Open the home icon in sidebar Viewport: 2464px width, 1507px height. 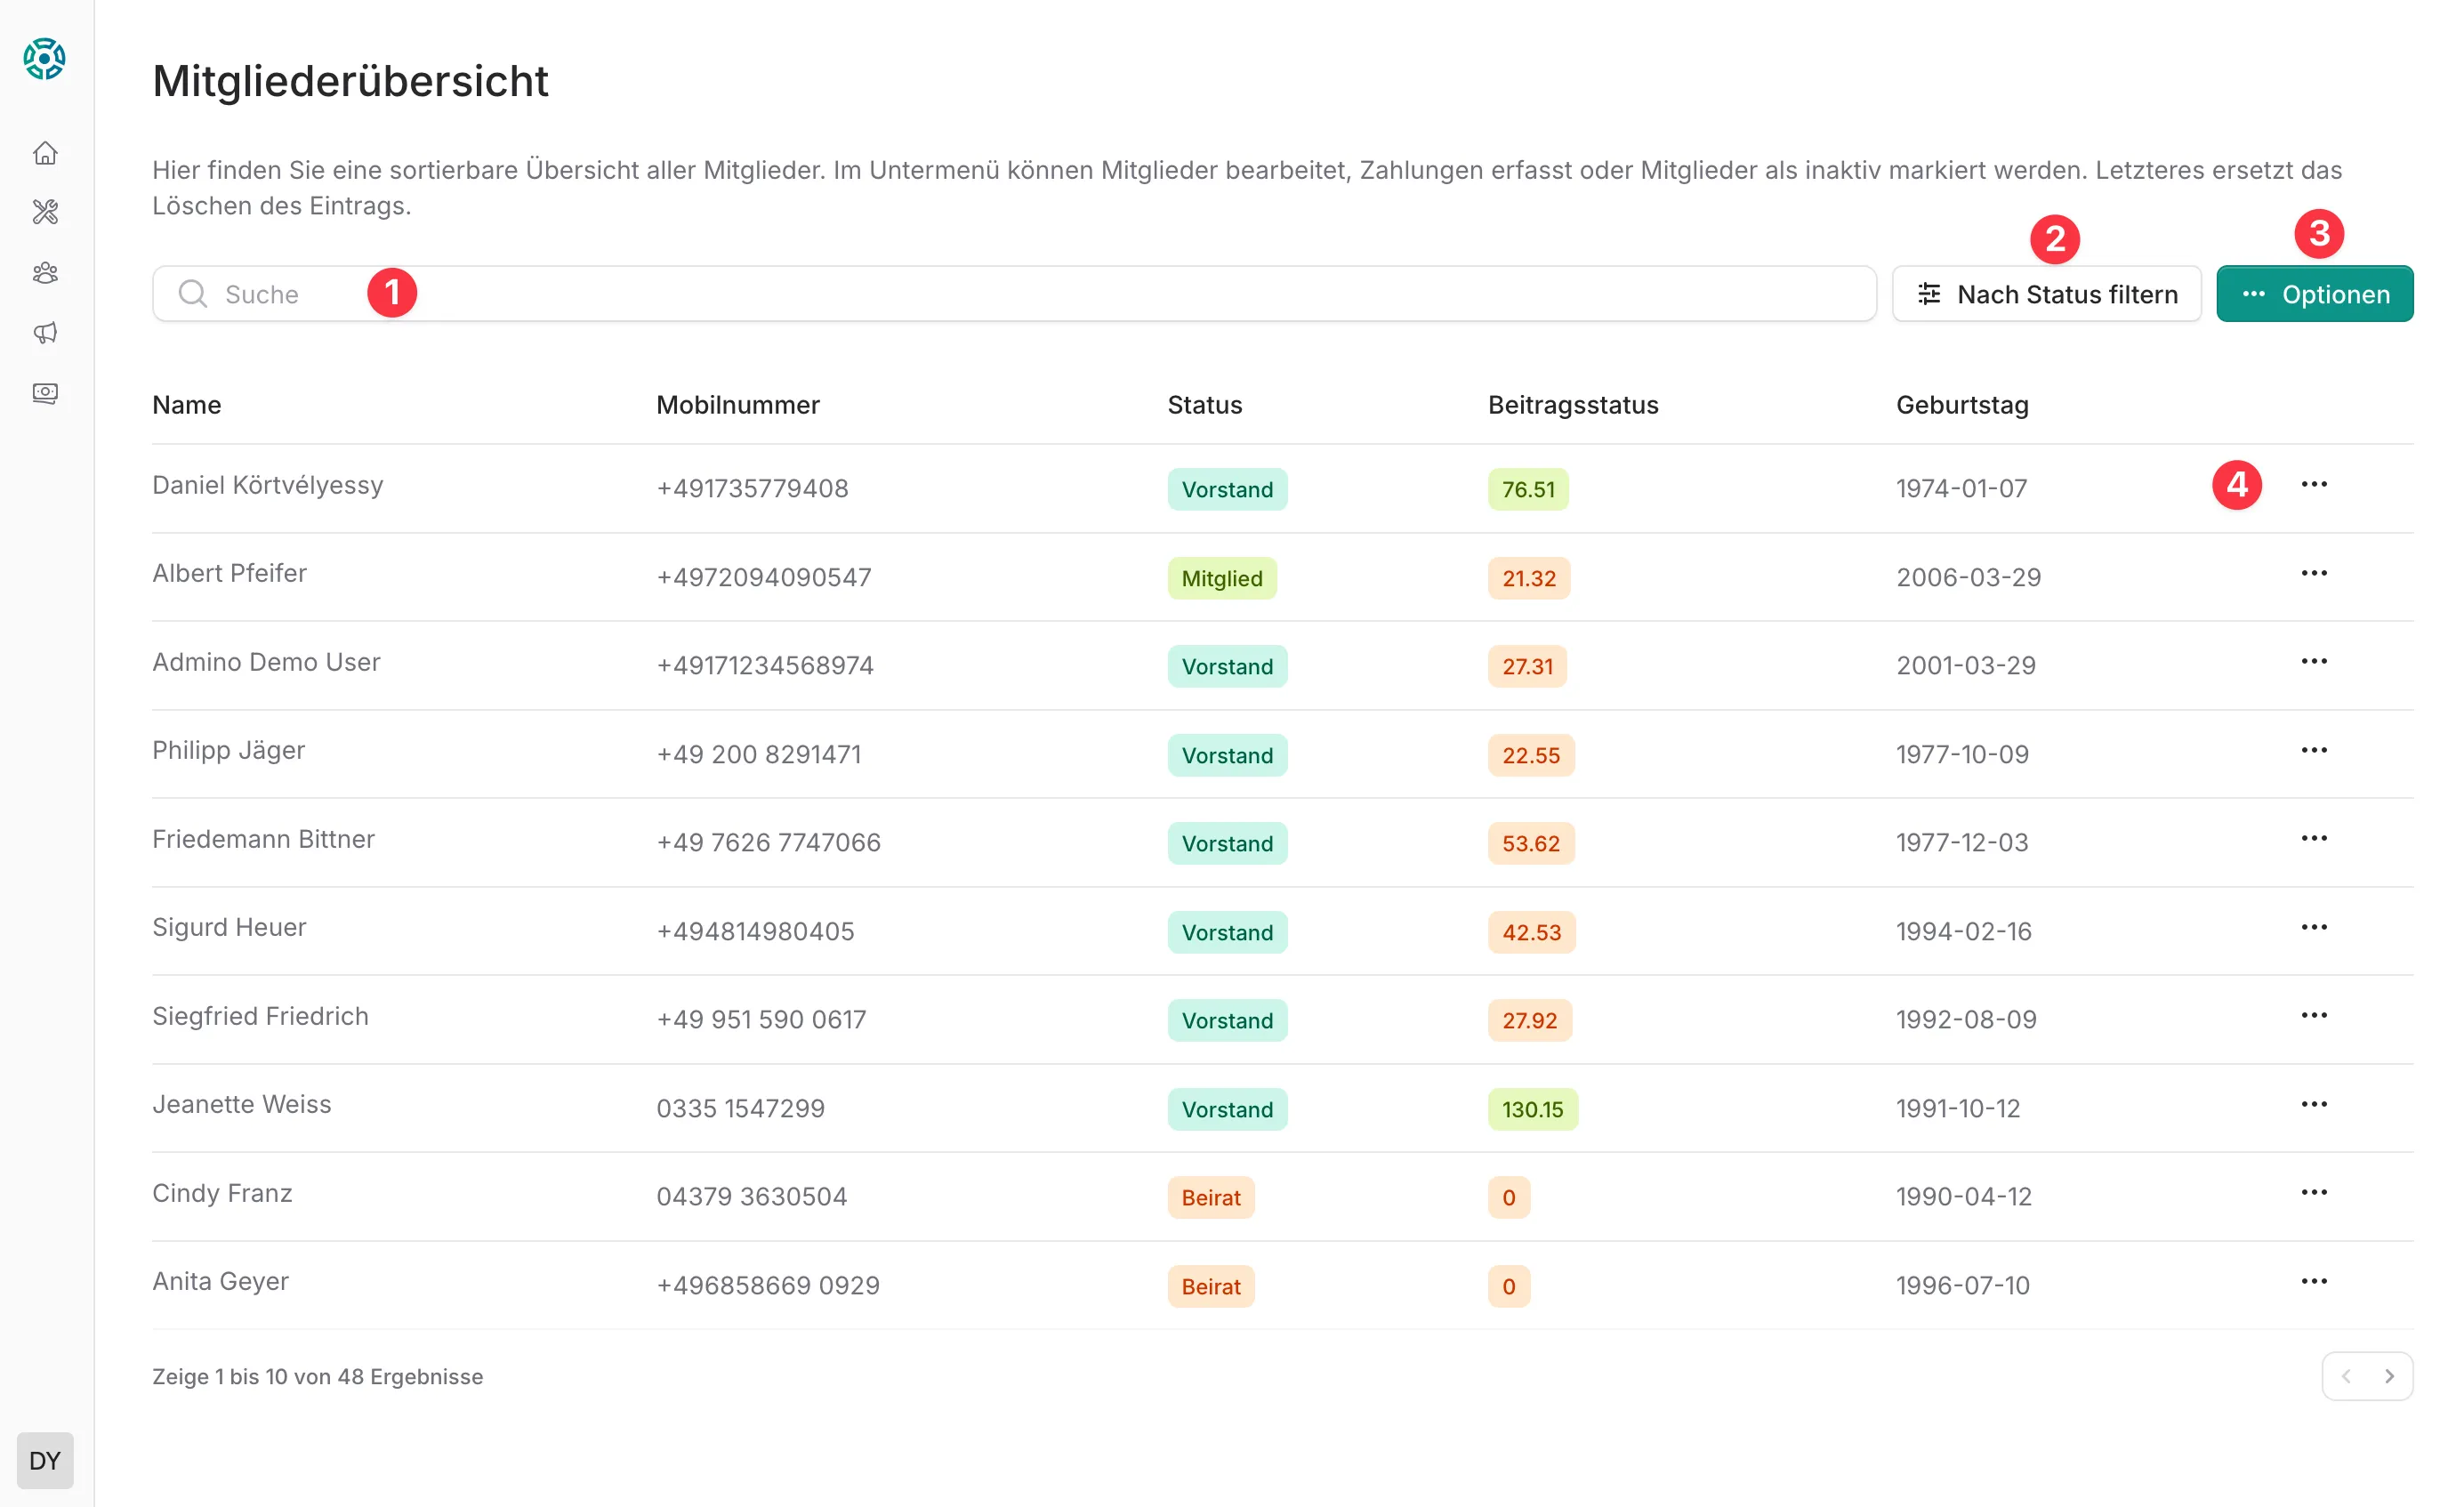point(45,153)
